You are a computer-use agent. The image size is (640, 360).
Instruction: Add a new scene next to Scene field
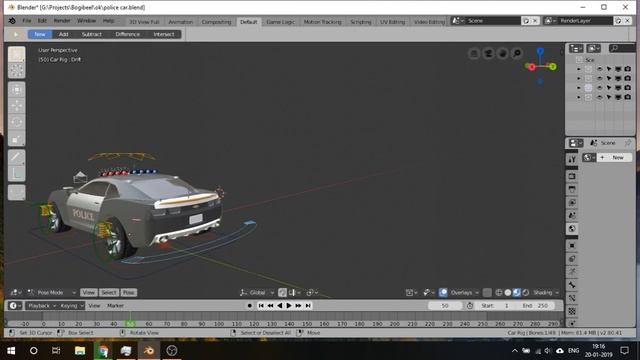pyautogui.click(x=526, y=21)
